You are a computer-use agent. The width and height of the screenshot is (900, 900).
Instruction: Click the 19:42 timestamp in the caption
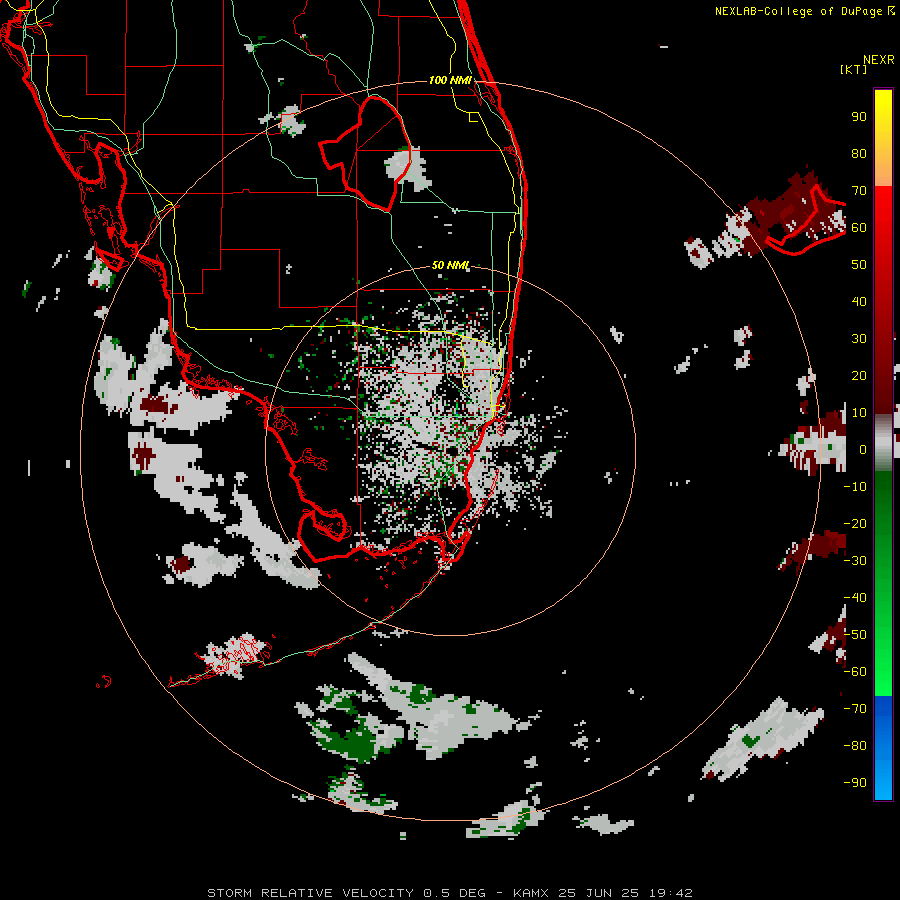click(671, 893)
